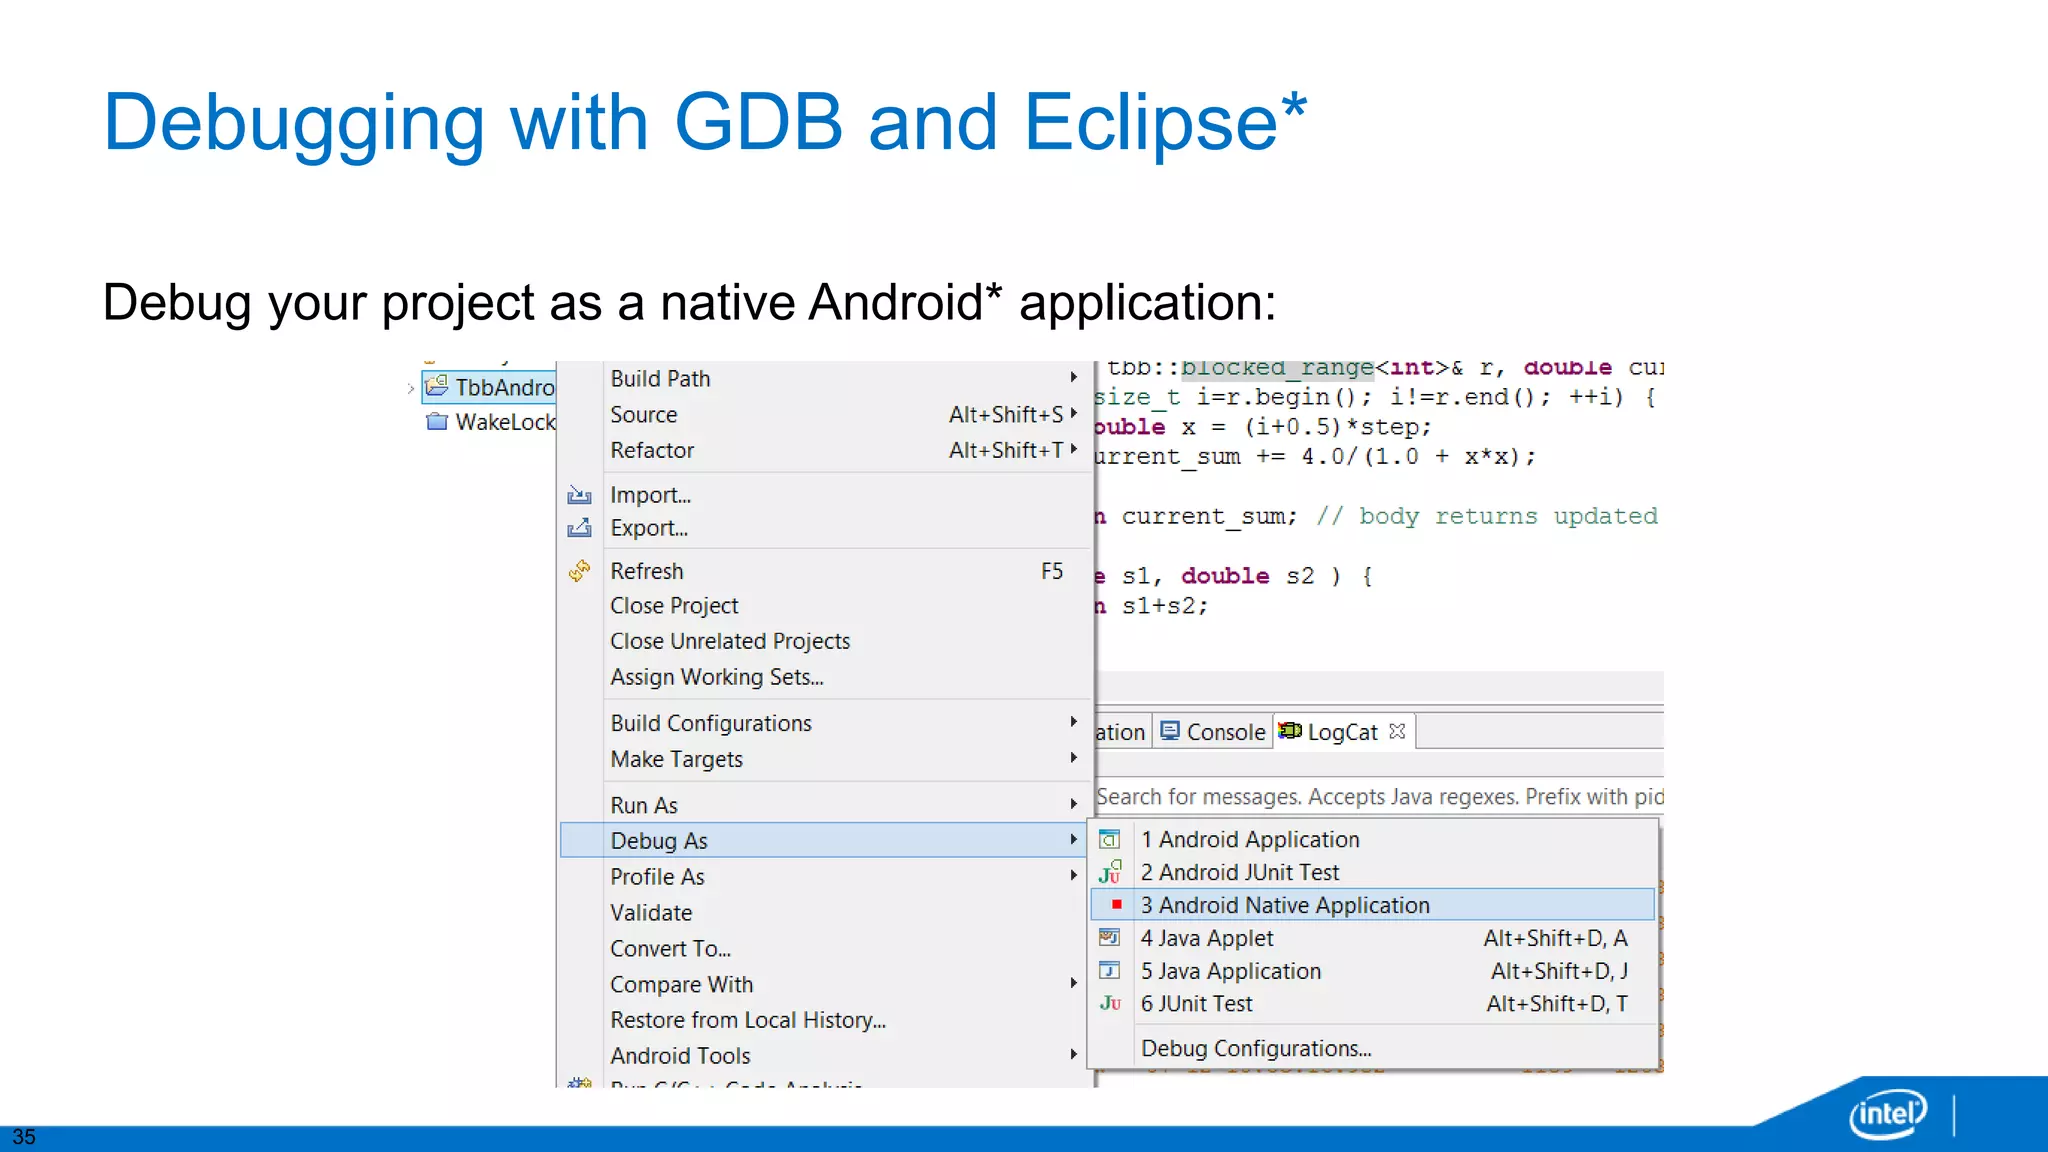
Task: Open the Build Path menu entry
Action: (x=826, y=378)
